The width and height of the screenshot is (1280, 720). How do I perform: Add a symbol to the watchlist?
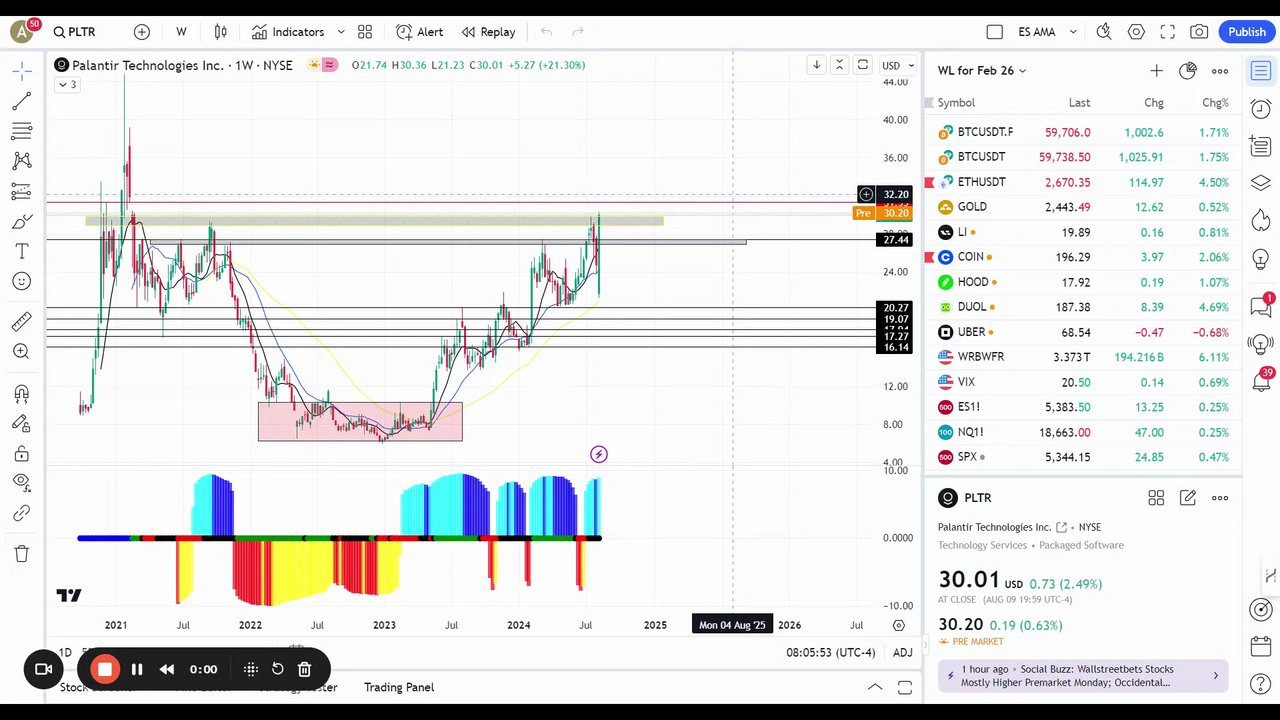pos(1156,71)
